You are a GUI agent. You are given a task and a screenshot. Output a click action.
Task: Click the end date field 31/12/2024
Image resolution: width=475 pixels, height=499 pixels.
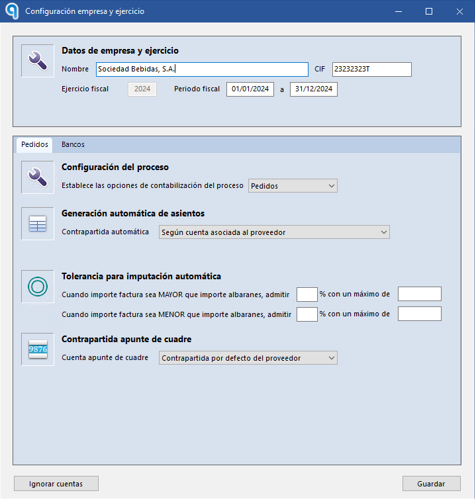pyautogui.click(x=314, y=89)
